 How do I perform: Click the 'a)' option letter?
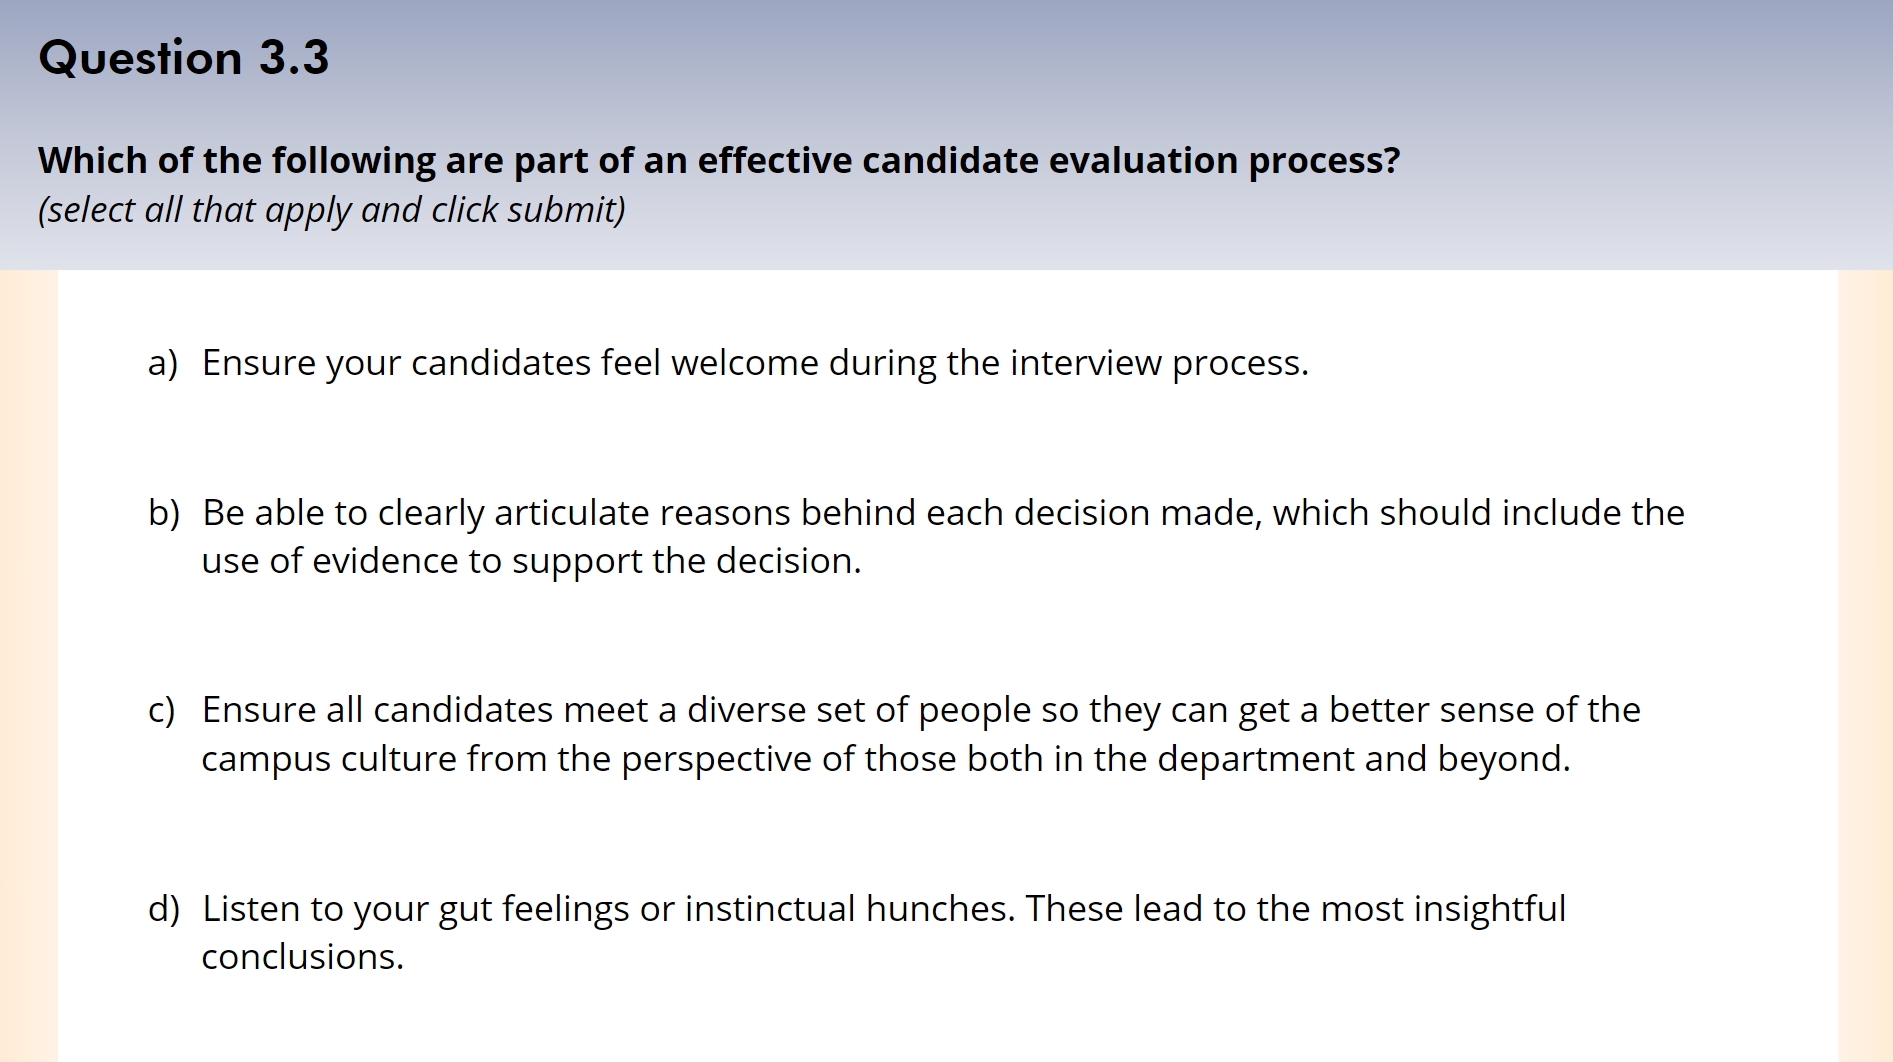tap(163, 363)
